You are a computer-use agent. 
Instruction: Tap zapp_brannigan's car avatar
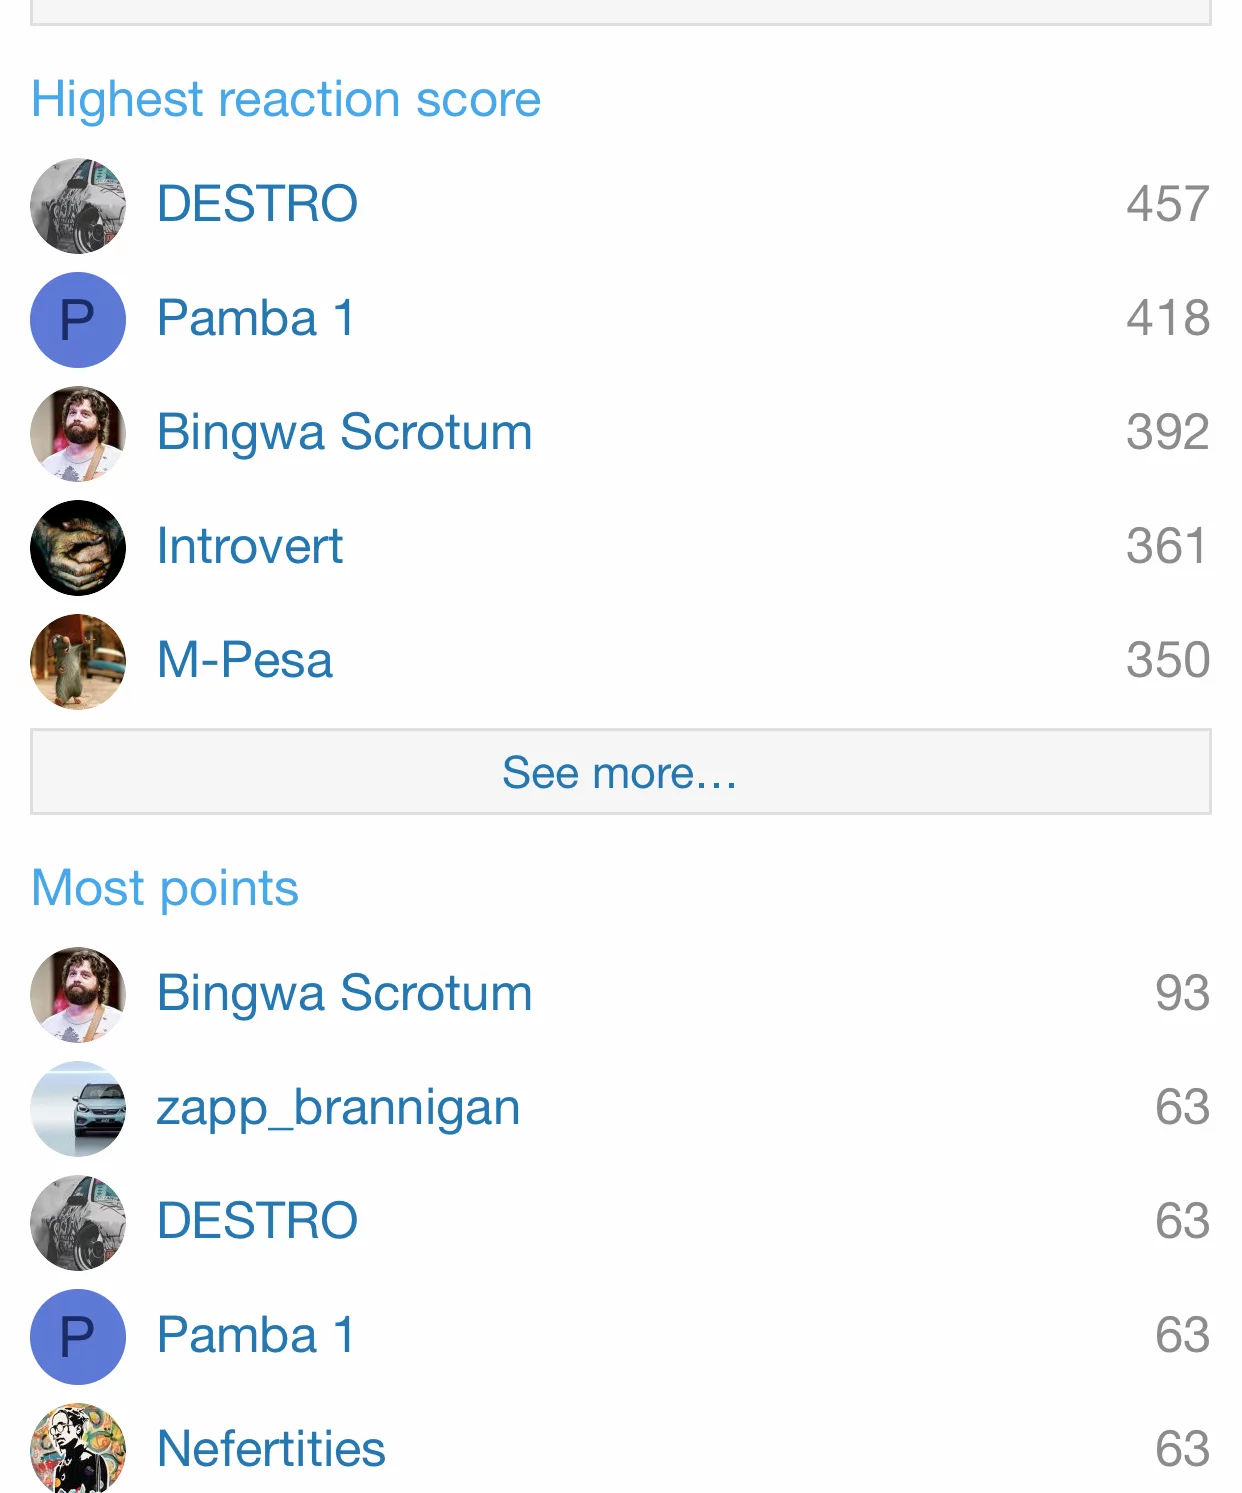click(78, 1109)
